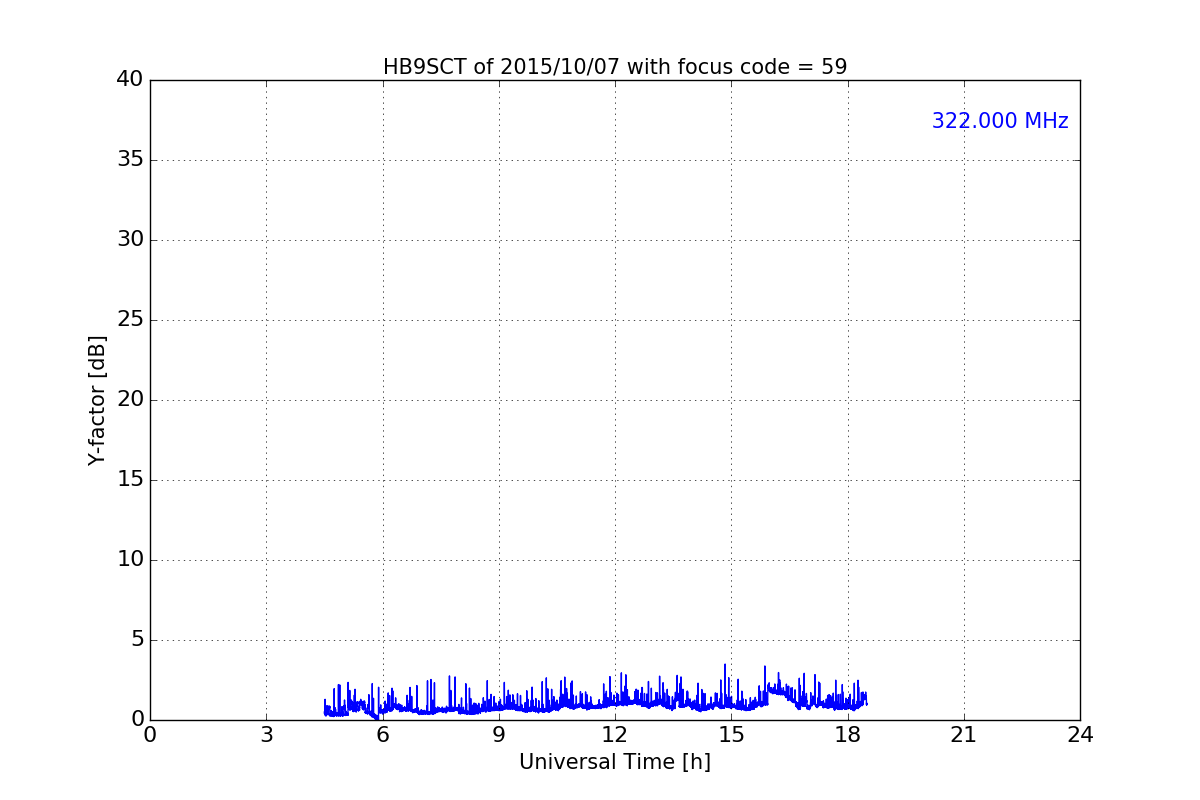Screen dimensions: 1200x800
Task: Click the y-axis tick label 15
Action: (x=130, y=480)
